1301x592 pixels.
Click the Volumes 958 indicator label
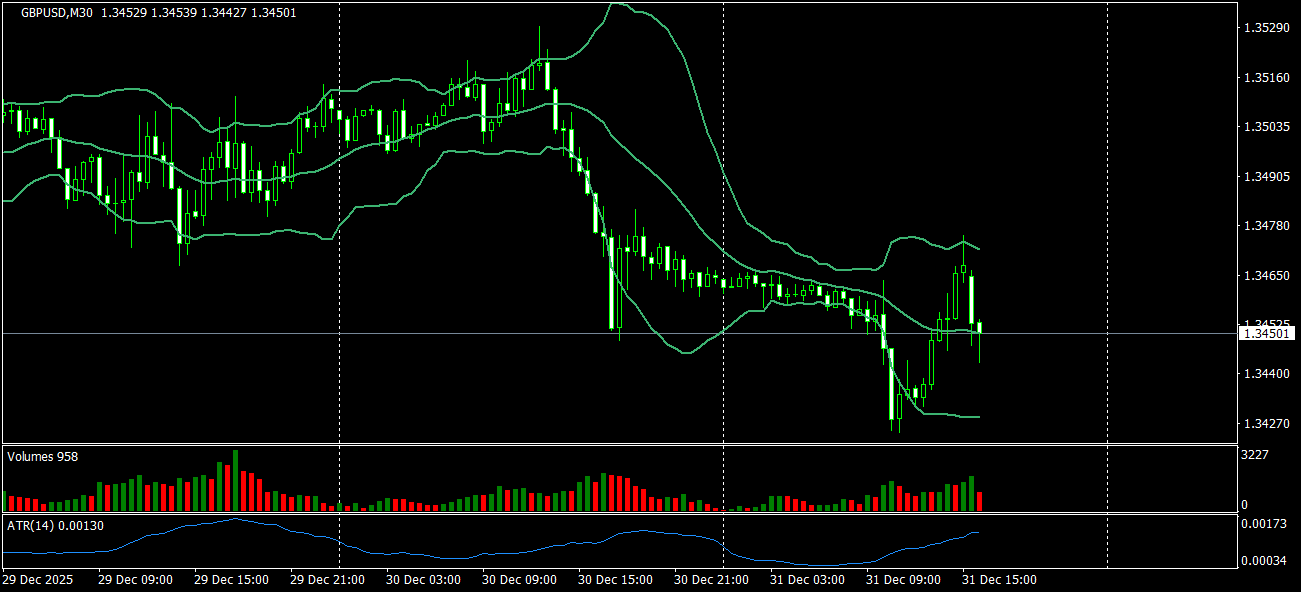pyautogui.click(x=43, y=456)
